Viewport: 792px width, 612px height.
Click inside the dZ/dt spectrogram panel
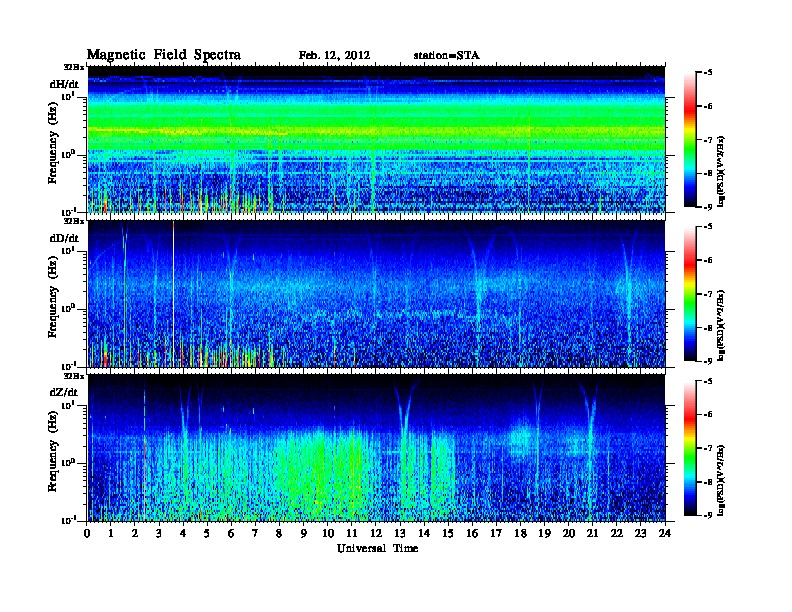(x=376, y=448)
